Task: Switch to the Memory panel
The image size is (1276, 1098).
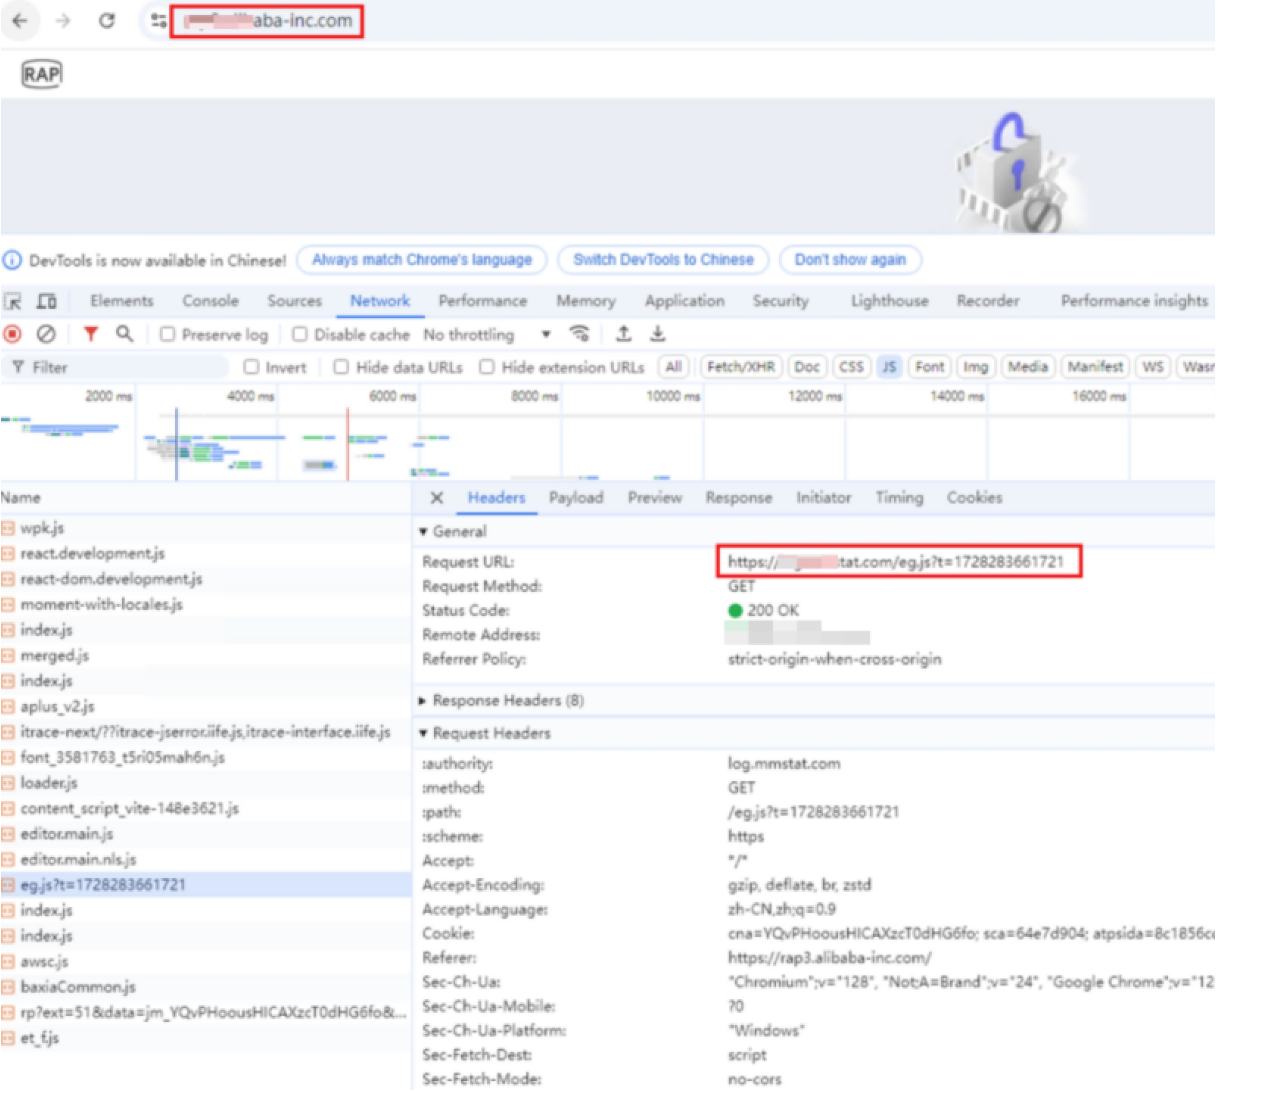Action: 586,301
